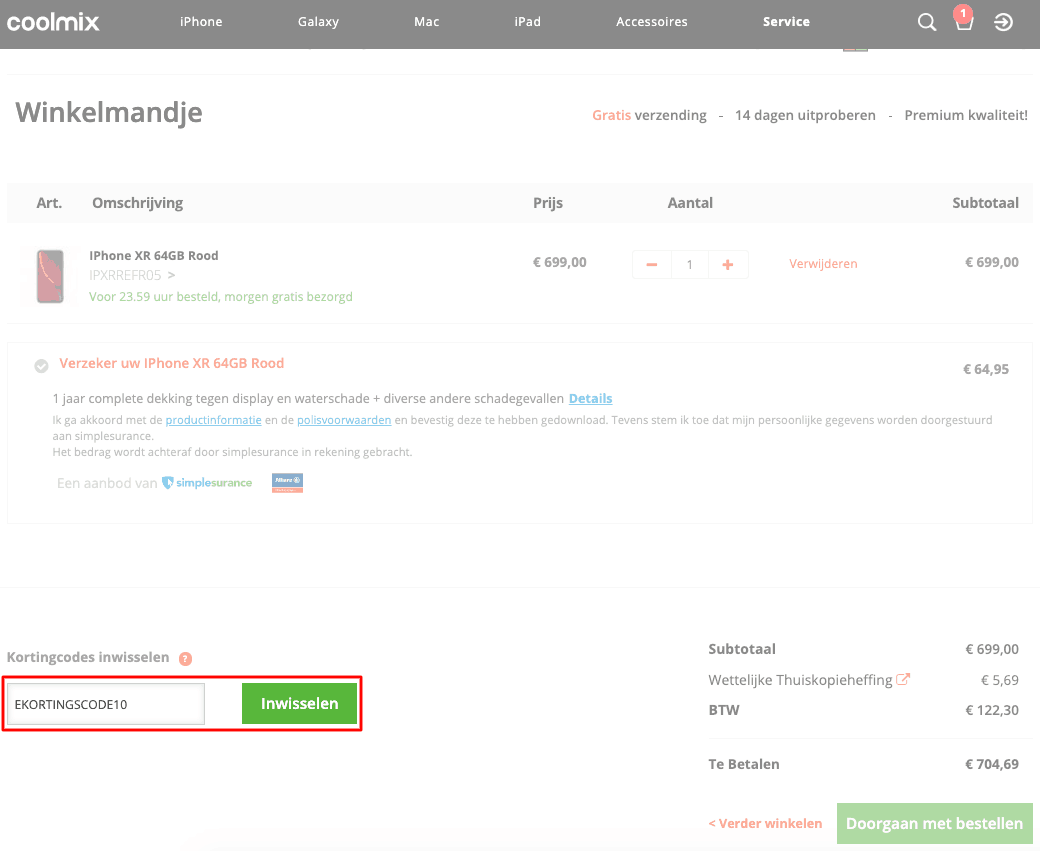The image size is (1040, 851).
Task: Open the Accessoires menu
Action: click(x=651, y=22)
